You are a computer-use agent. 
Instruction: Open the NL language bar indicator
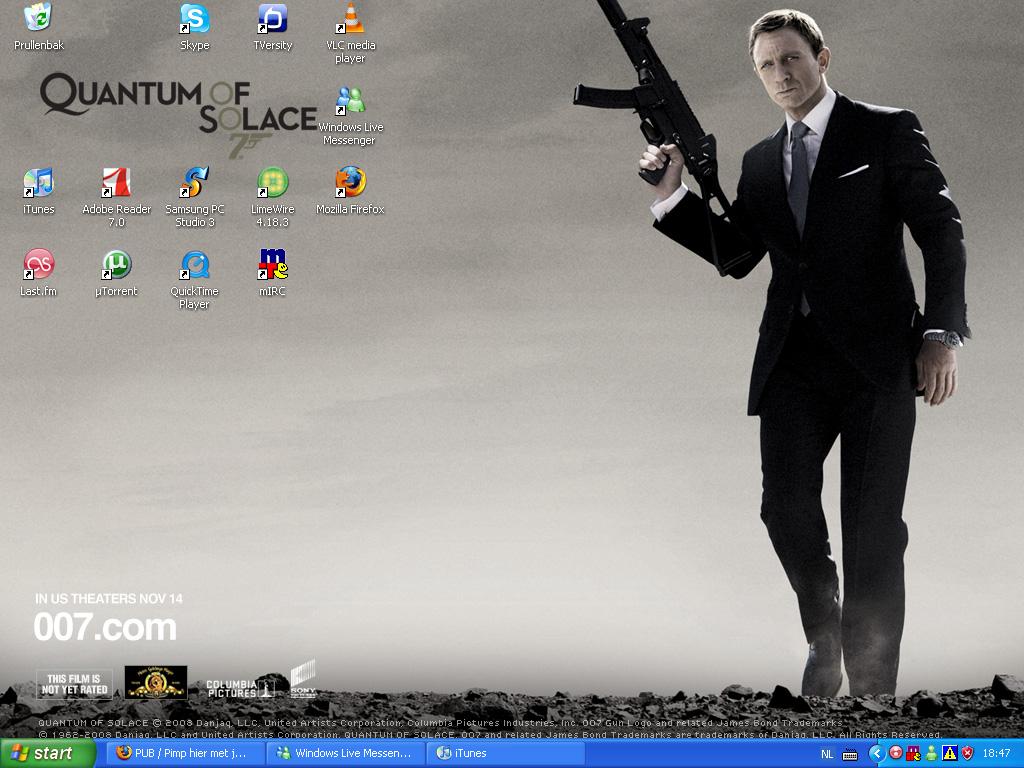(x=827, y=754)
